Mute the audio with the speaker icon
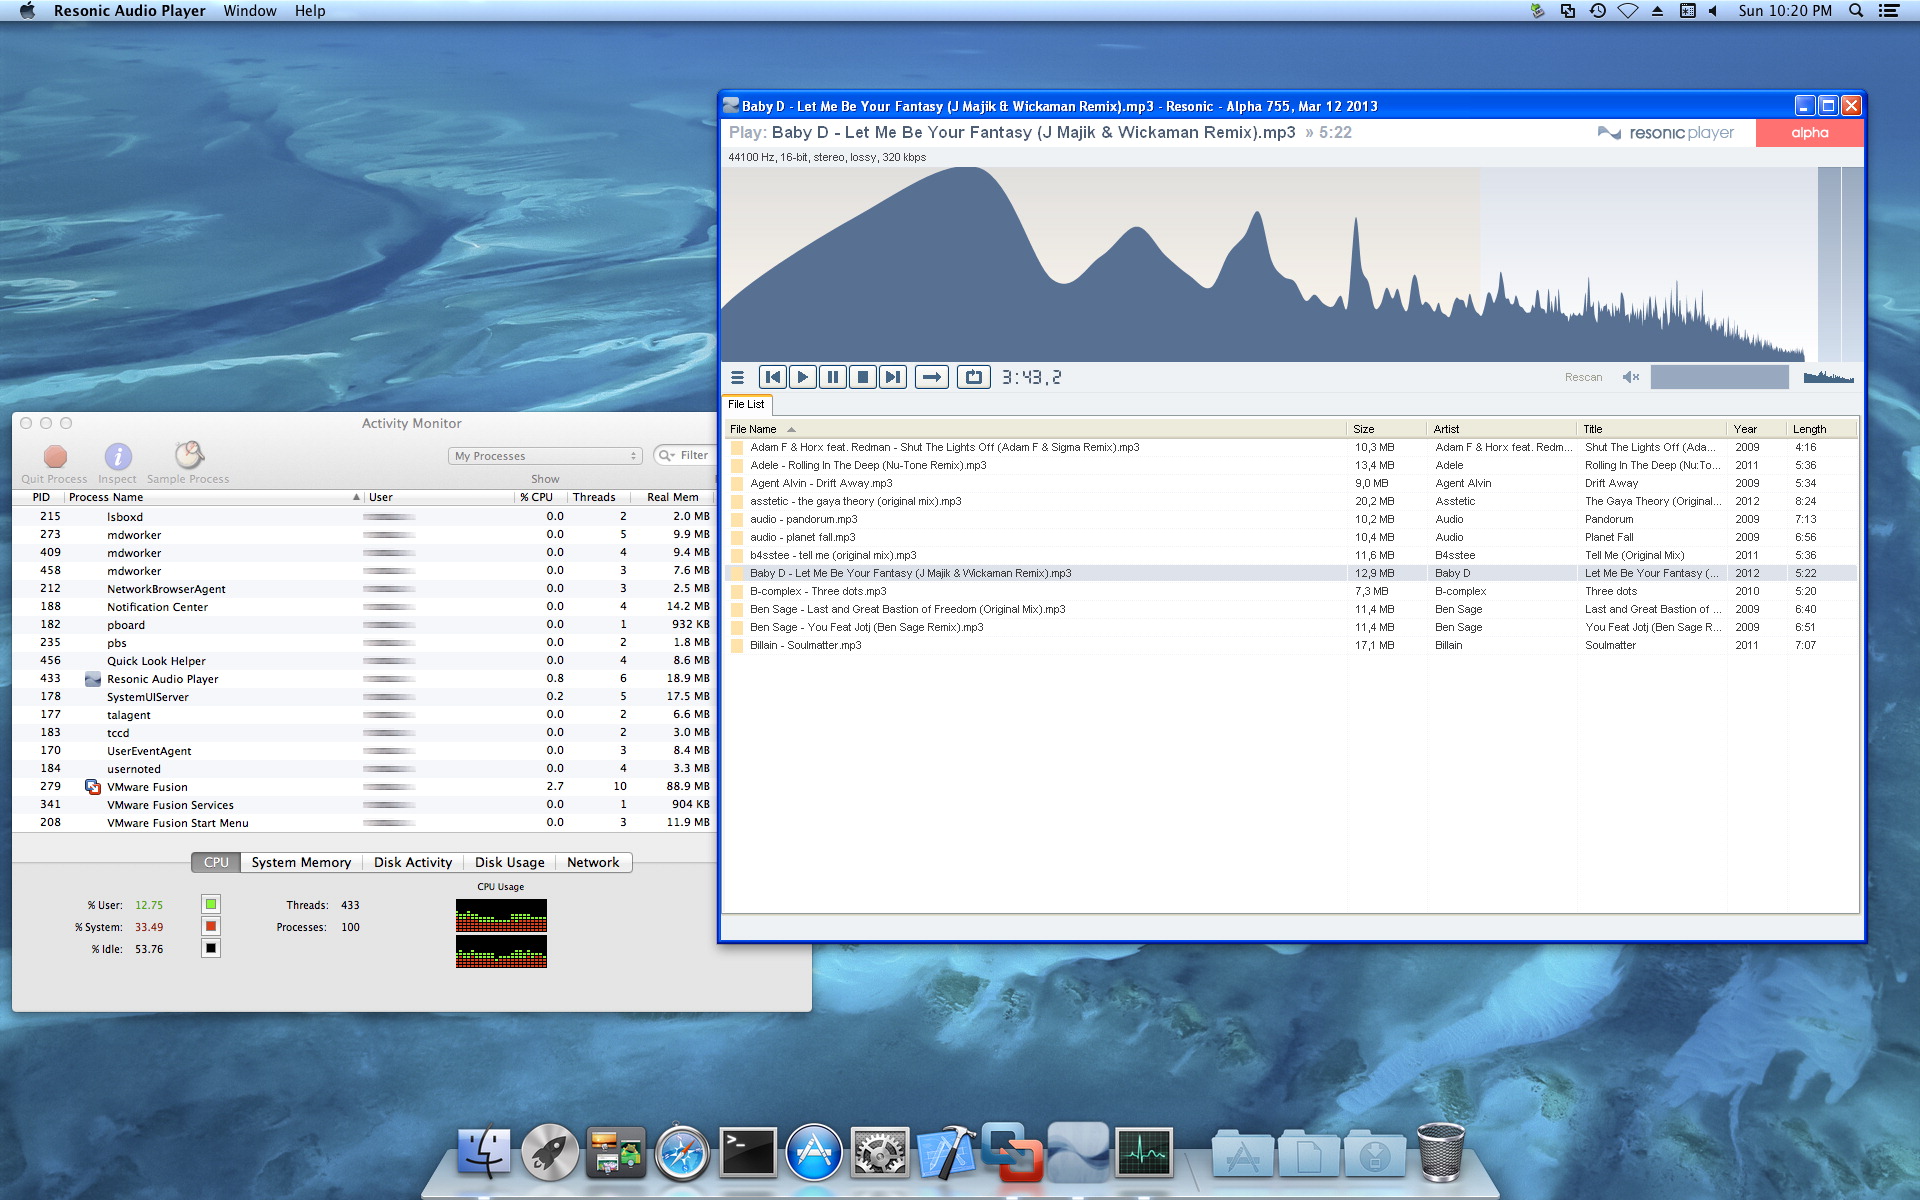Viewport: 1920px width, 1200px height. (1630, 377)
